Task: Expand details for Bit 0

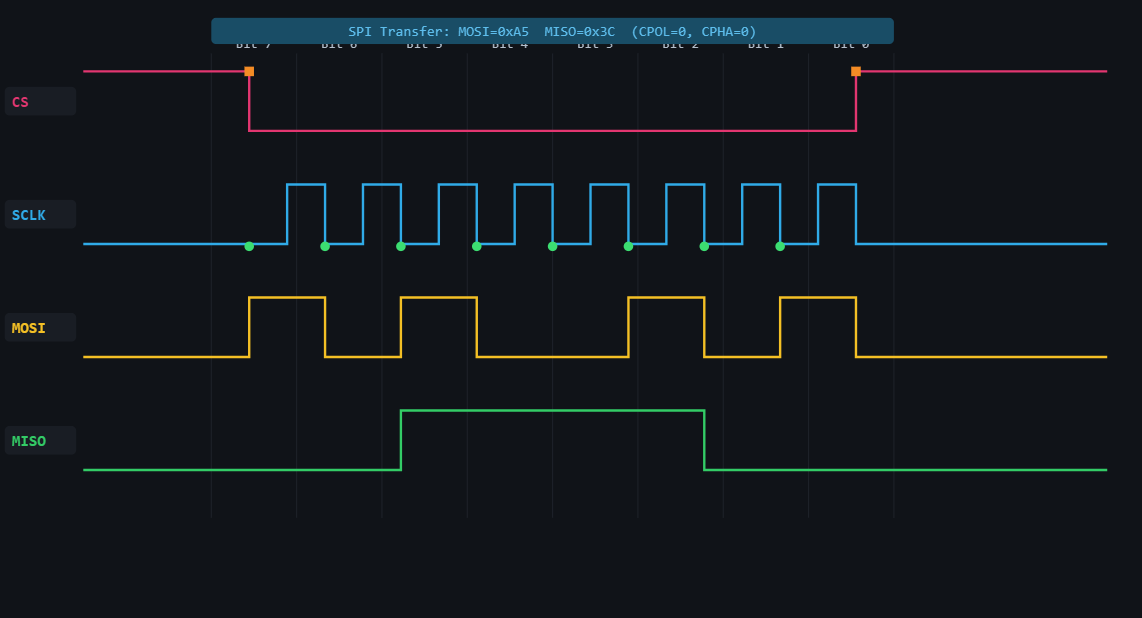Action: (x=852, y=44)
